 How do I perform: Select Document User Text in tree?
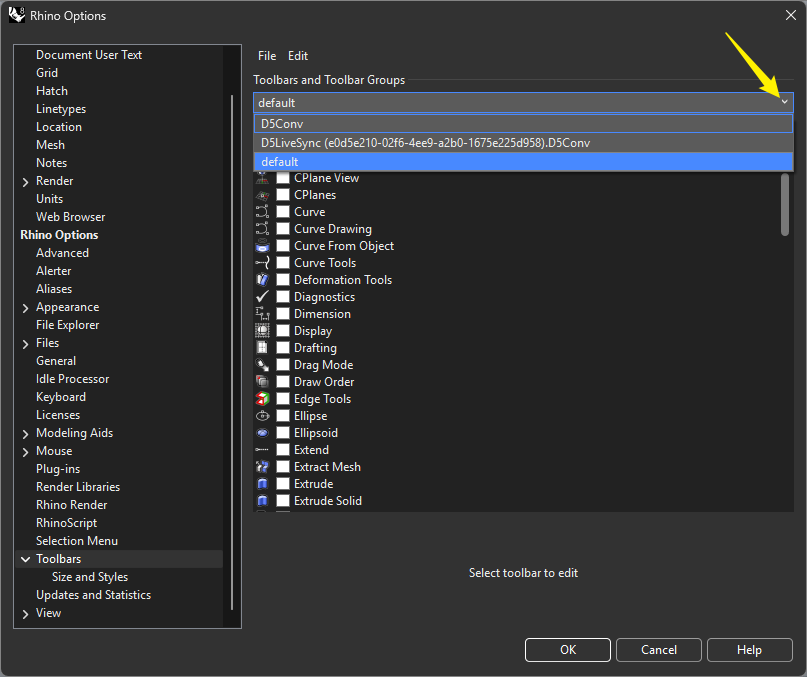pos(89,55)
